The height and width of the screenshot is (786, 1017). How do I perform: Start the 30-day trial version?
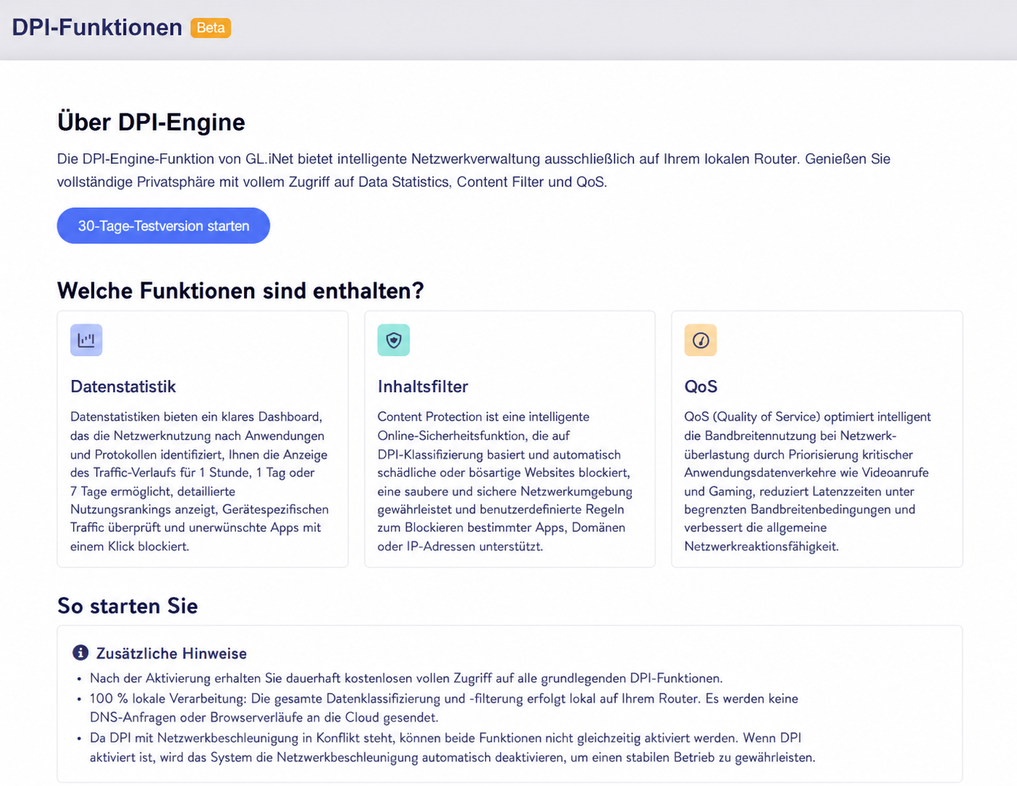(163, 226)
